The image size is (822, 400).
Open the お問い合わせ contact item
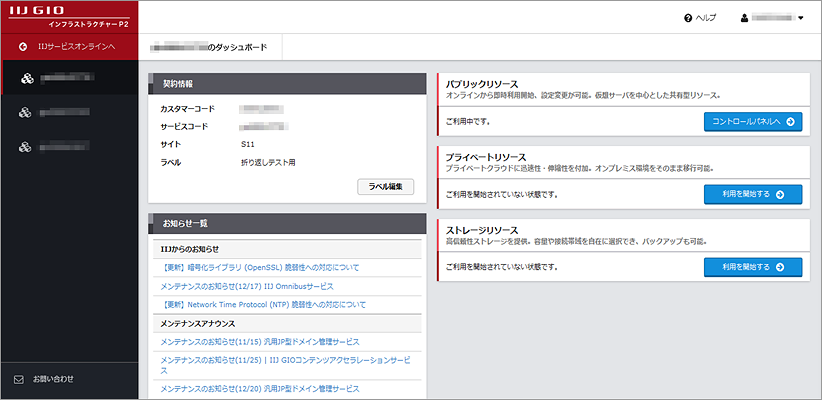[53, 379]
